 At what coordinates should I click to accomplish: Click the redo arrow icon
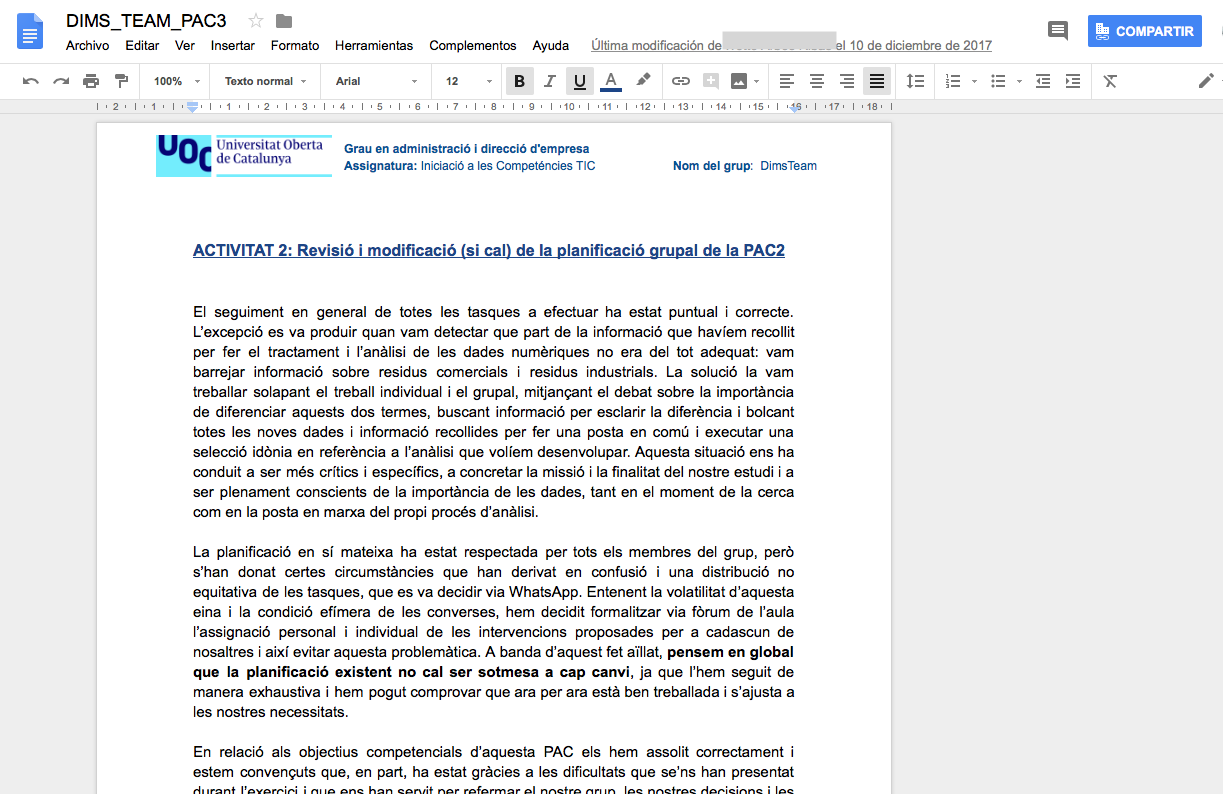tap(61, 81)
